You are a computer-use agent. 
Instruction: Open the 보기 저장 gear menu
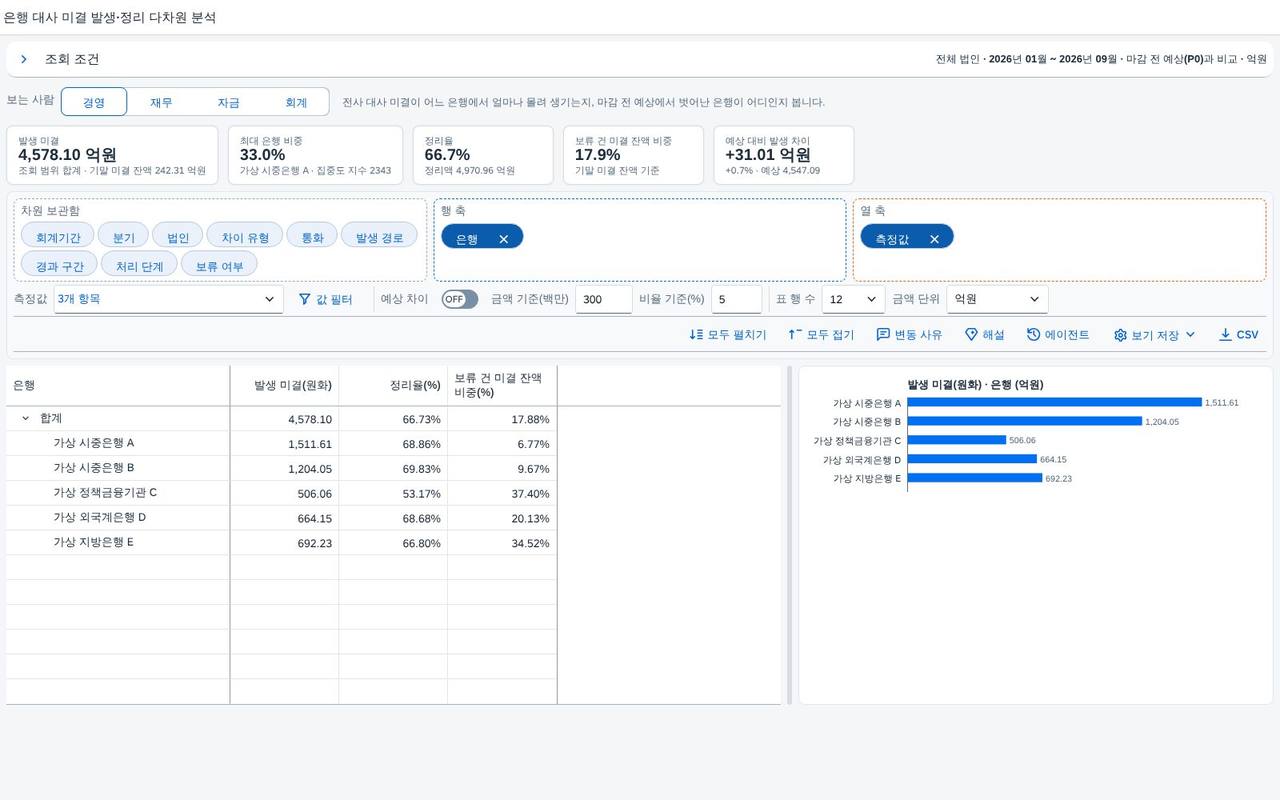pyautogui.click(x=1155, y=335)
